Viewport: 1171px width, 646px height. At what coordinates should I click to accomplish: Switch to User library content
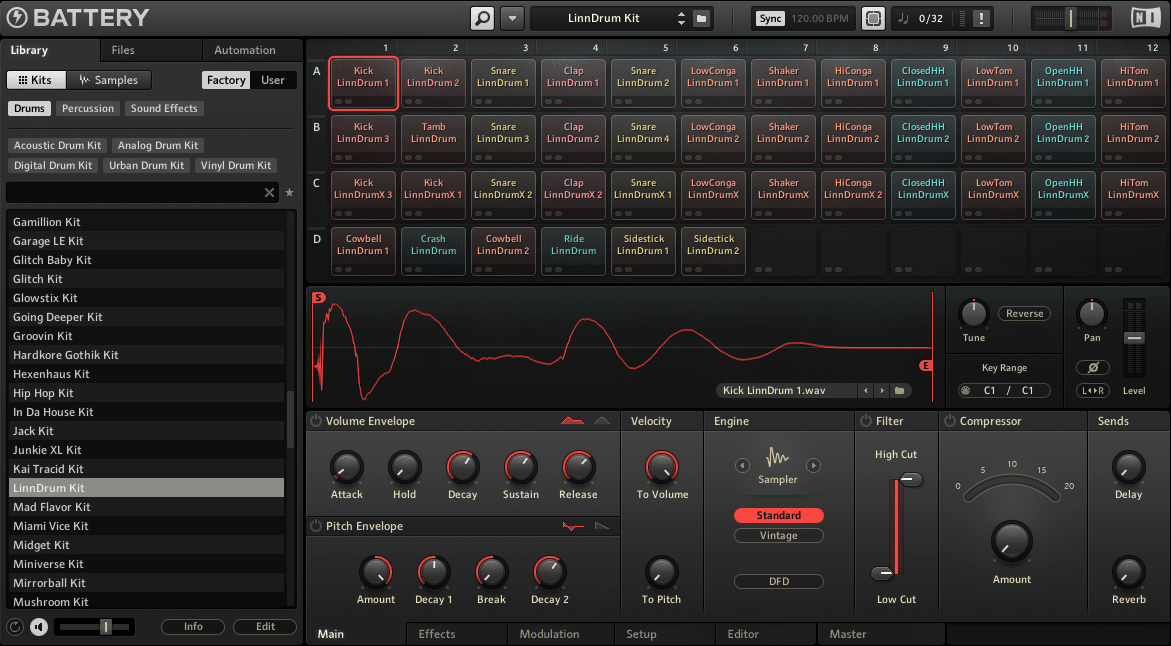[273, 80]
